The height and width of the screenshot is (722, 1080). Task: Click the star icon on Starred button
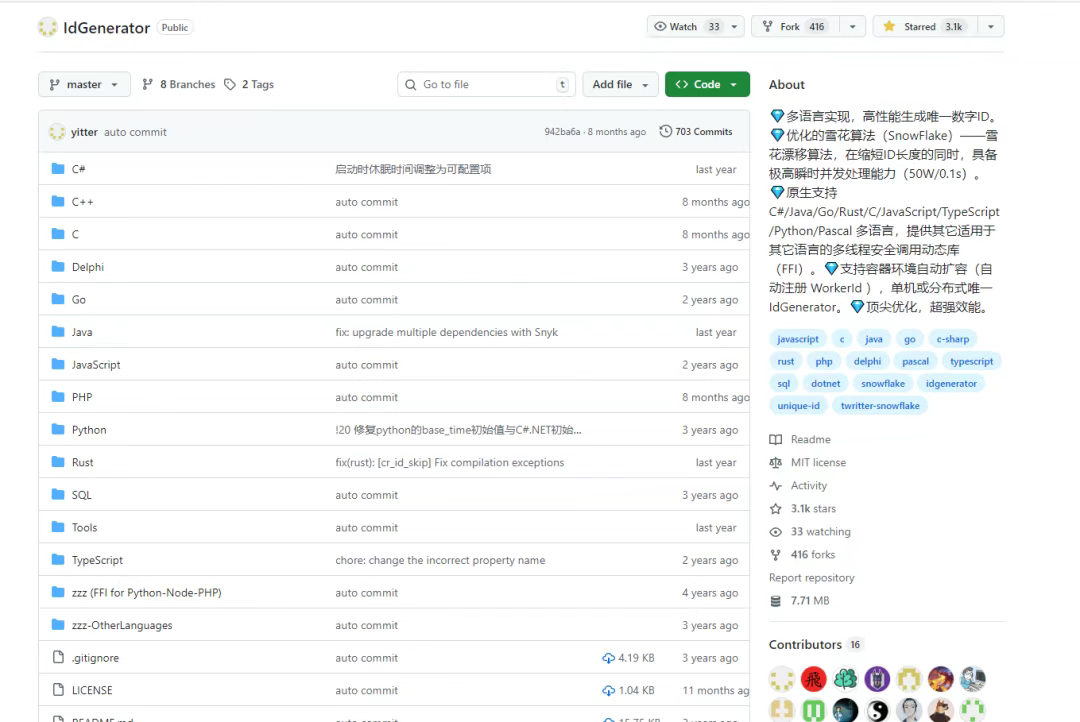(889, 26)
